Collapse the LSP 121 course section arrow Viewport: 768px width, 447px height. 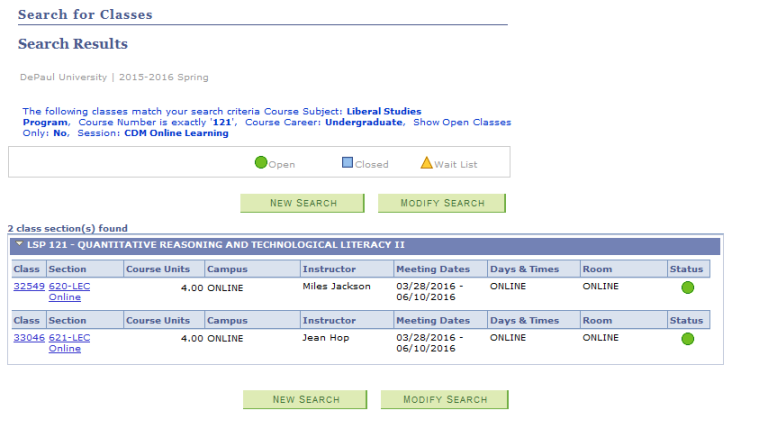pos(18,245)
